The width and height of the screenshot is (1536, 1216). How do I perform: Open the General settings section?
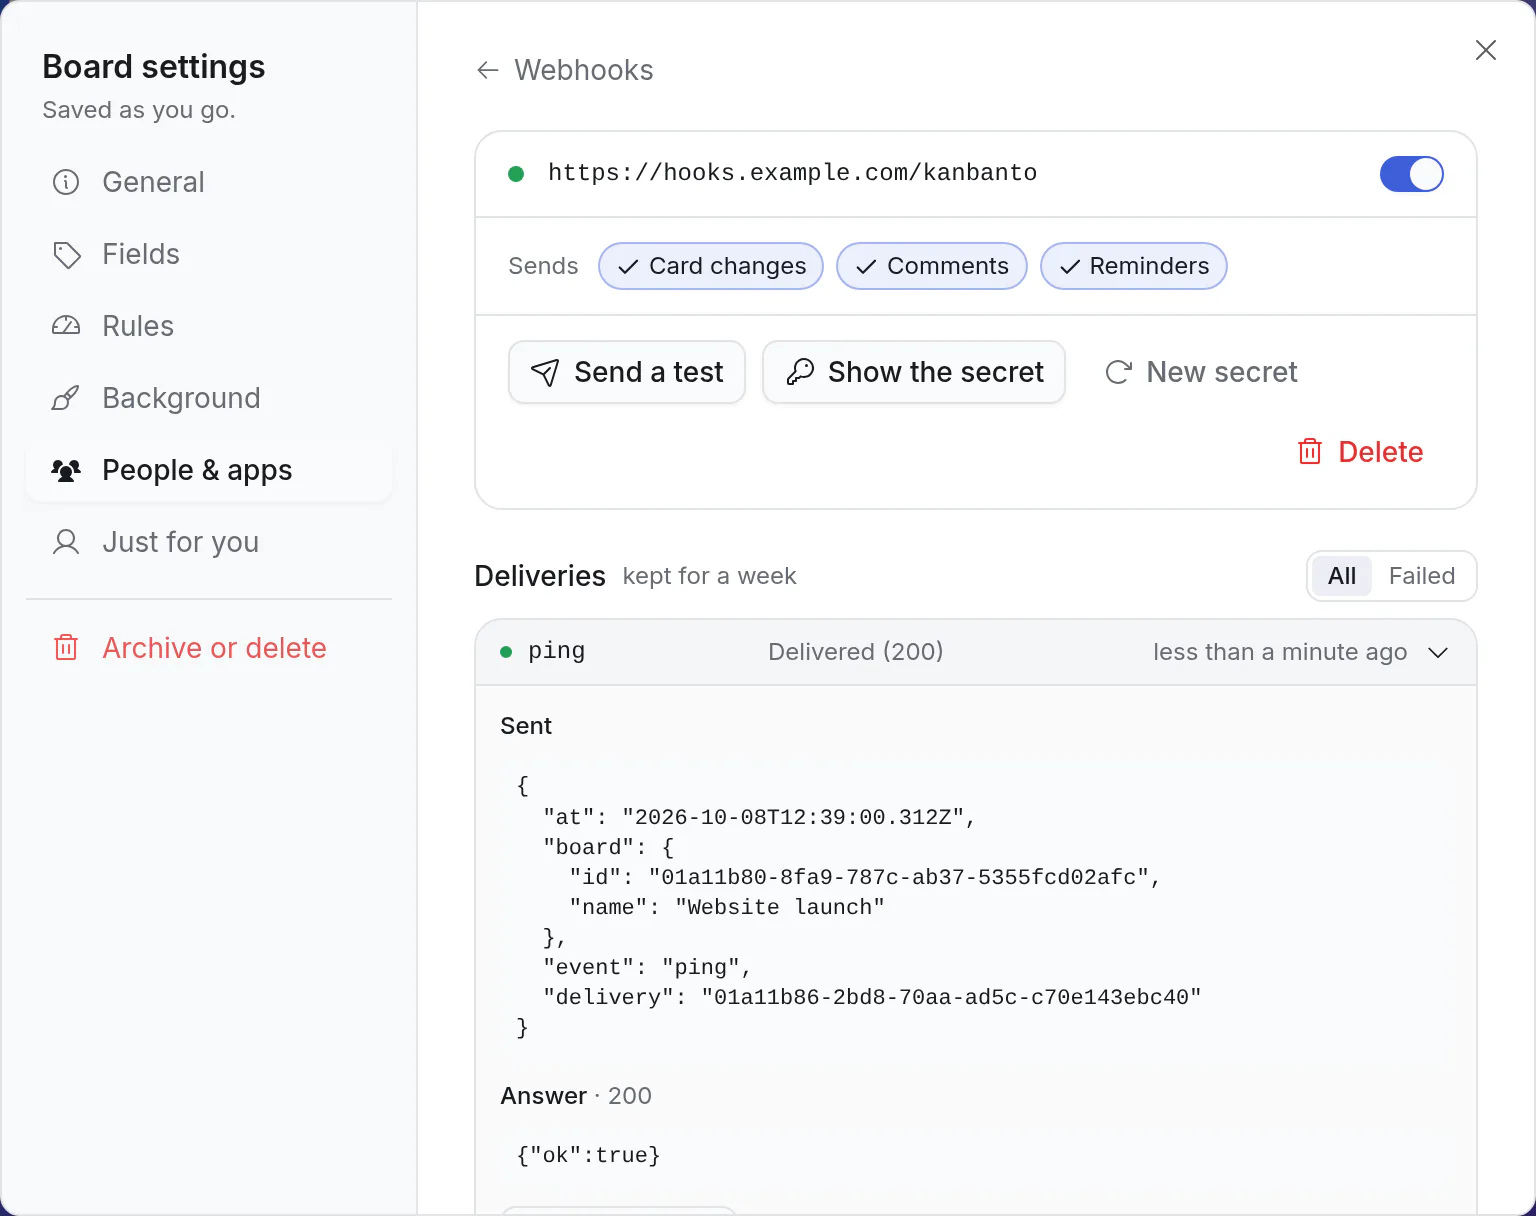tap(209, 182)
